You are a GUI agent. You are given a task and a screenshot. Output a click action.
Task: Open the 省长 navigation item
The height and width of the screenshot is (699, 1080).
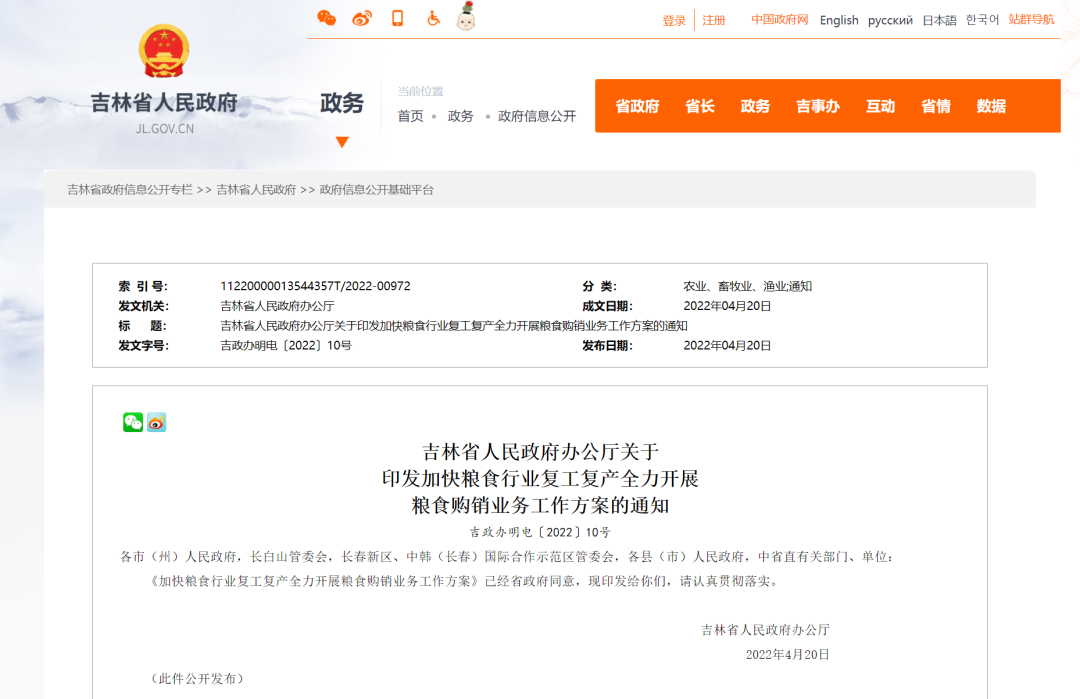700,106
